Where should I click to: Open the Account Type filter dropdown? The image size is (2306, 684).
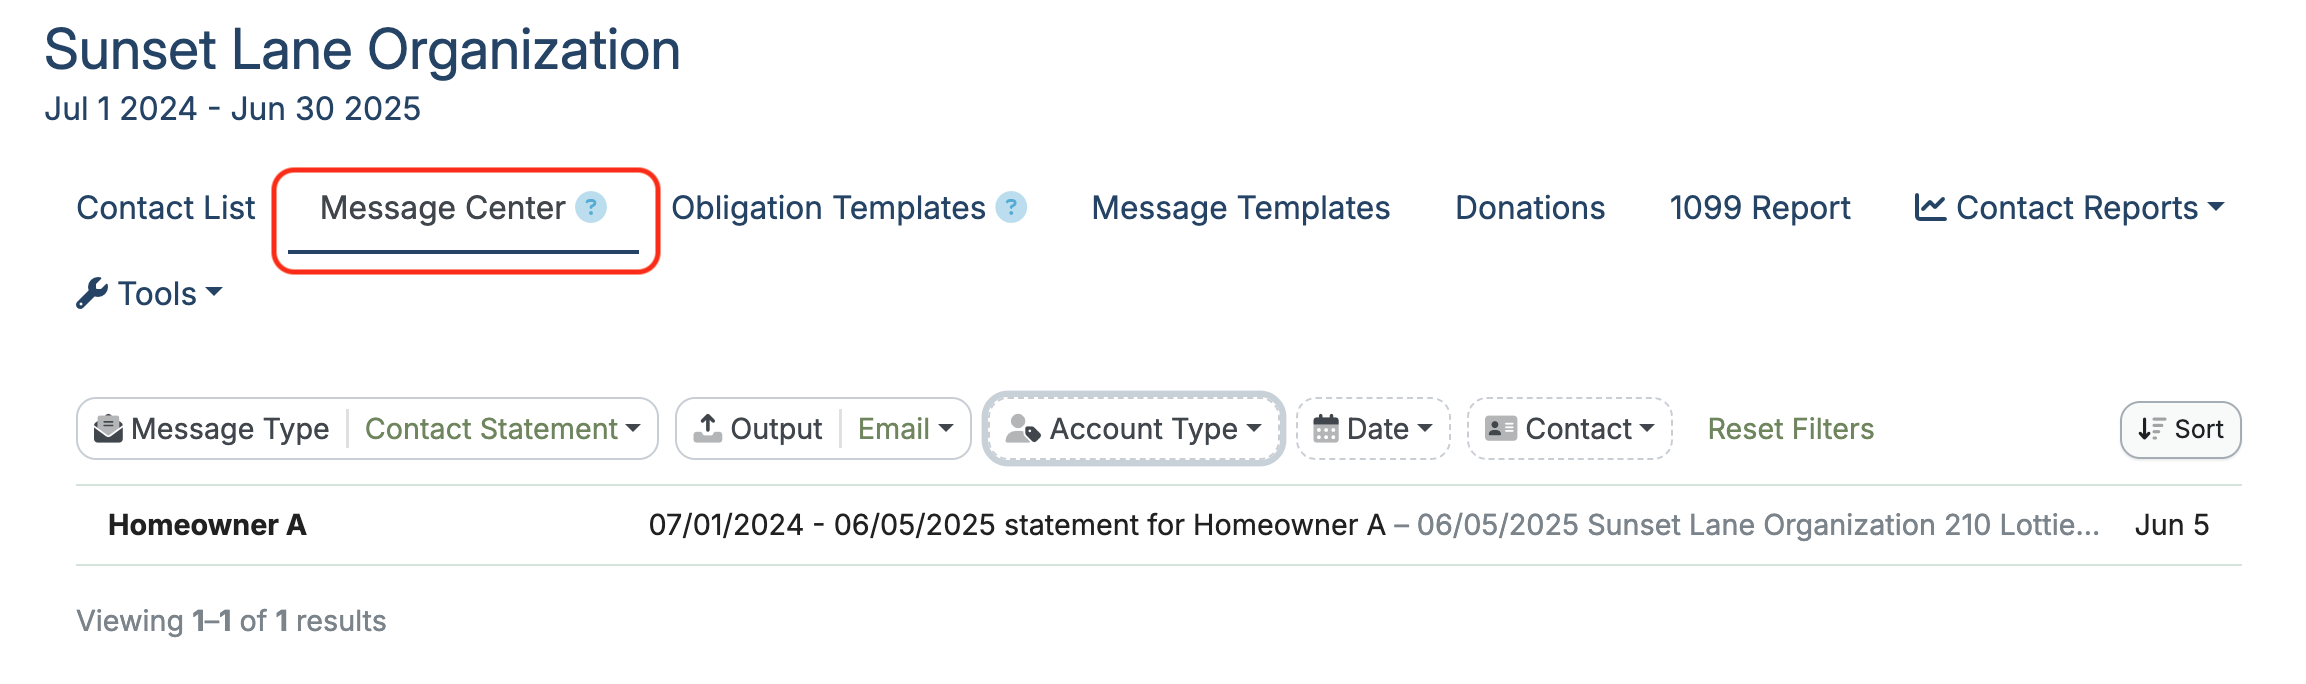click(x=1134, y=429)
